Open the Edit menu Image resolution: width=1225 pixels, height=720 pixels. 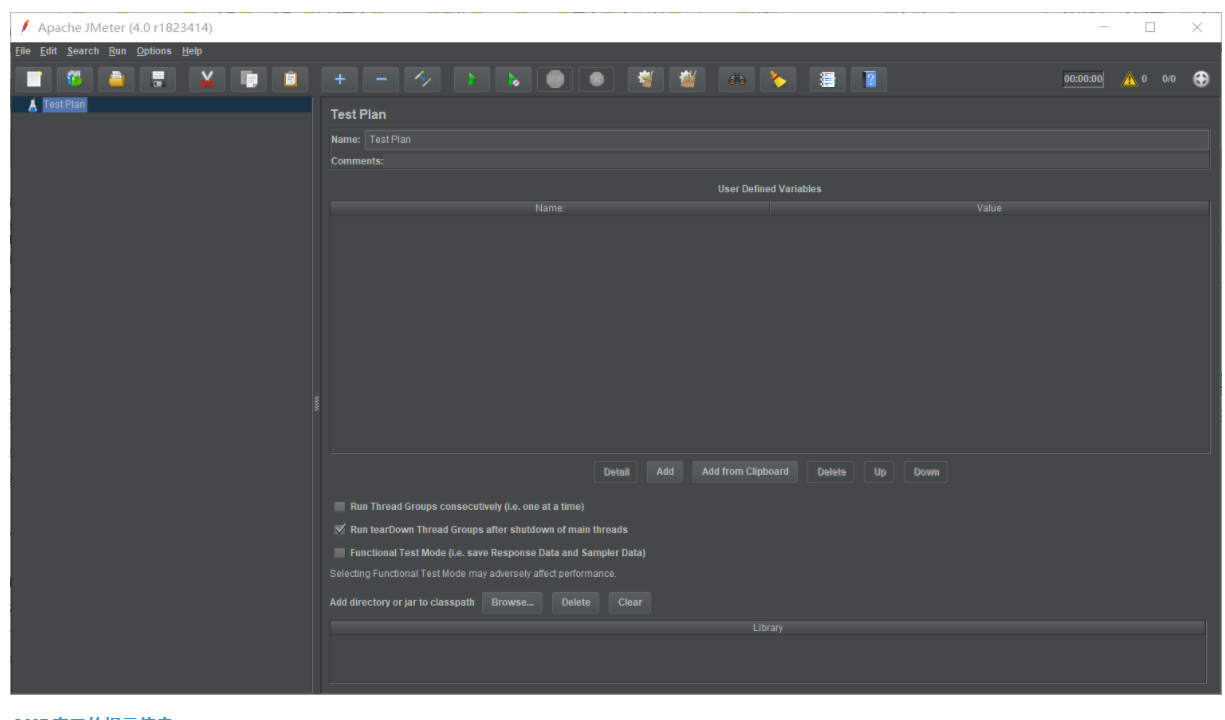tap(49, 51)
